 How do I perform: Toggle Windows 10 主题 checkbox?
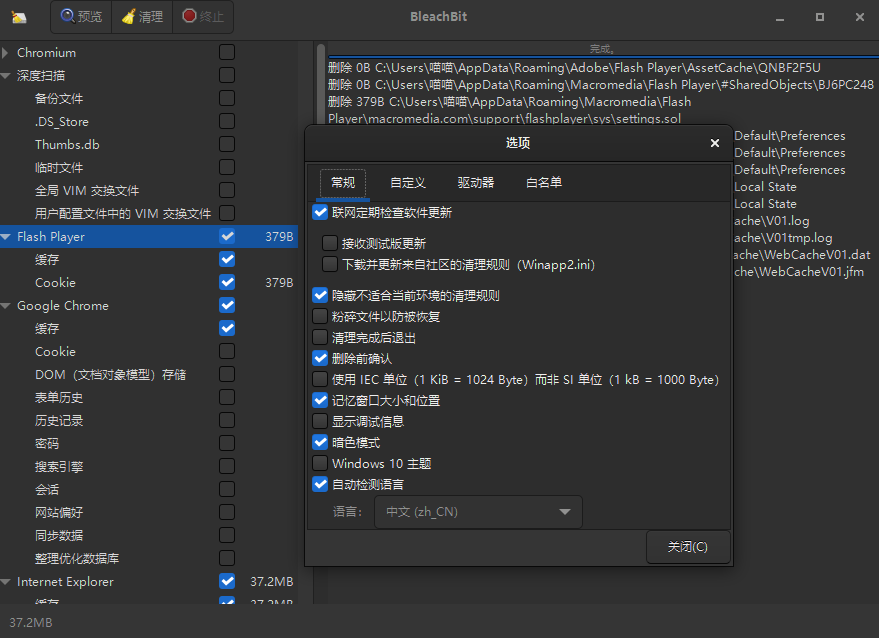point(320,463)
